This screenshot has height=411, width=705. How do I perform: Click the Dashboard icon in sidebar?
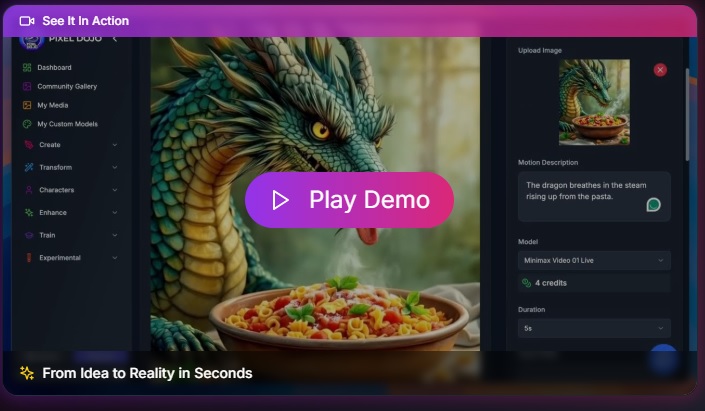(27, 67)
